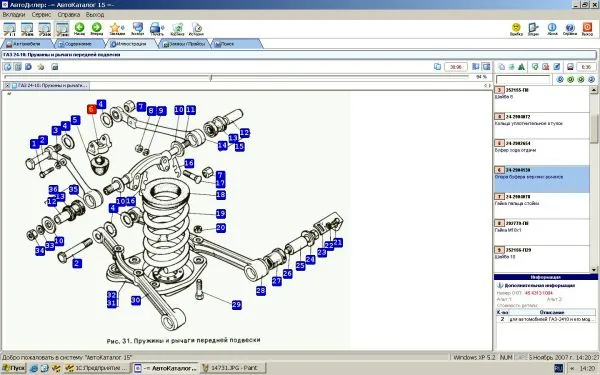Click the green Вперед forward arrow
The image size is (600, 375).
point(96,28)
